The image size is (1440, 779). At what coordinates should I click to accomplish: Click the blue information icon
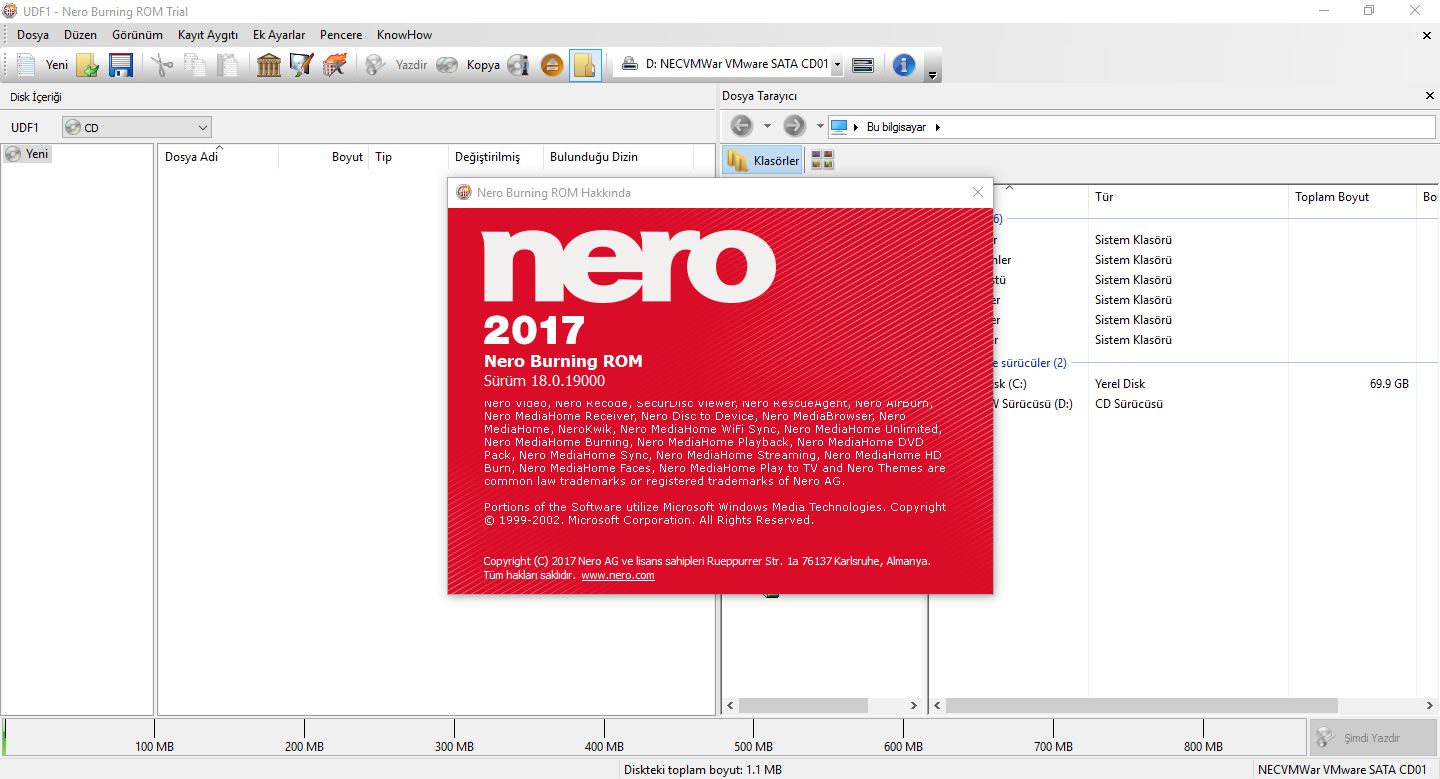tap(904, 65)
